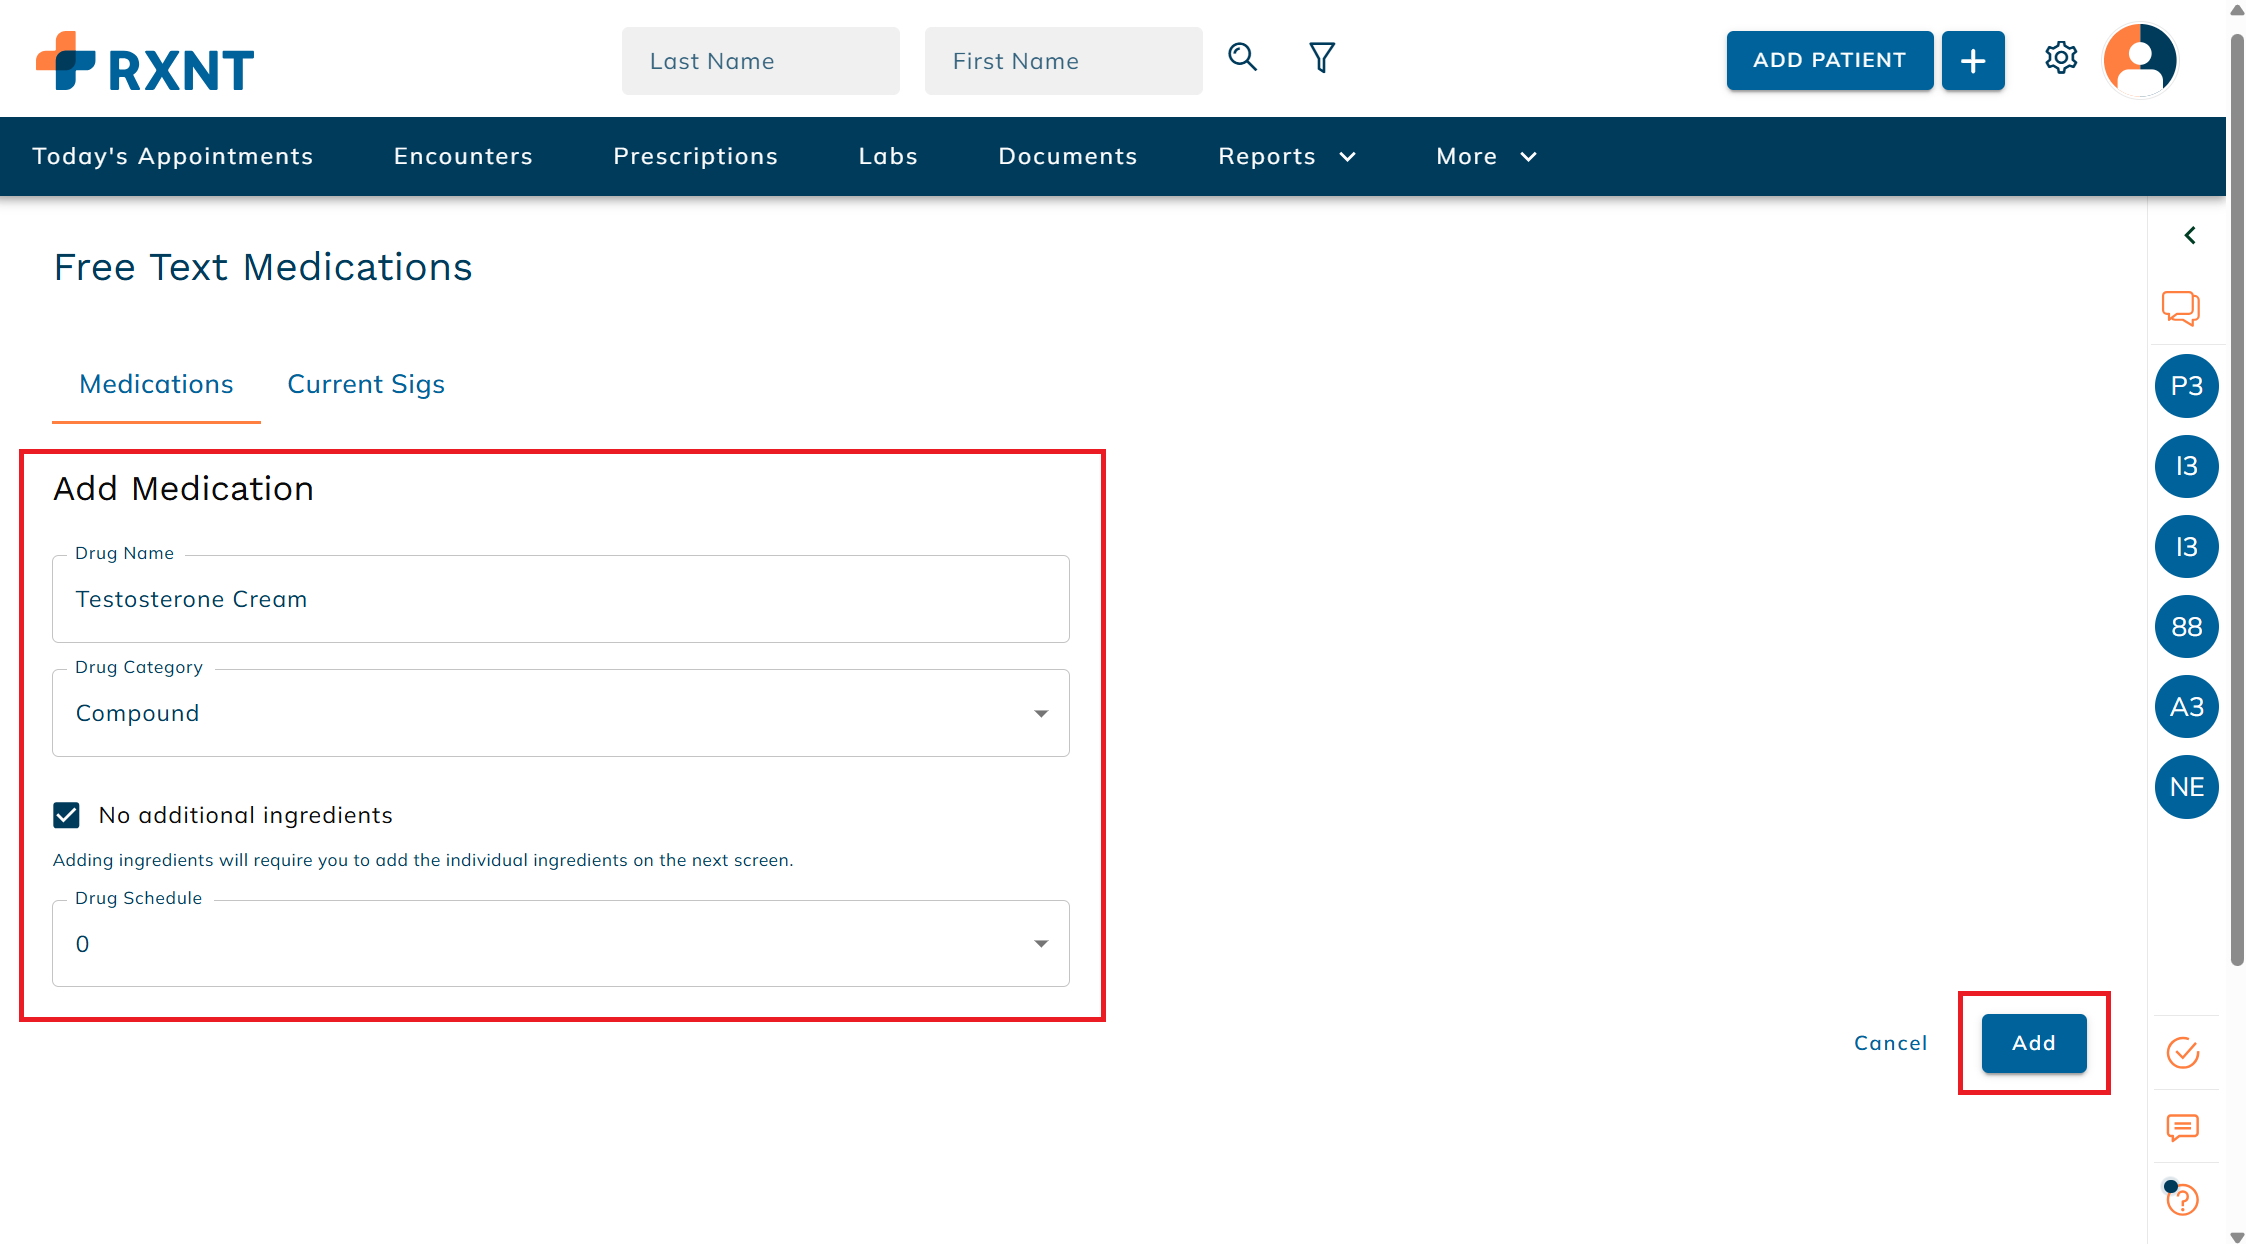Open the filter icon near search

click(1321, 58)
